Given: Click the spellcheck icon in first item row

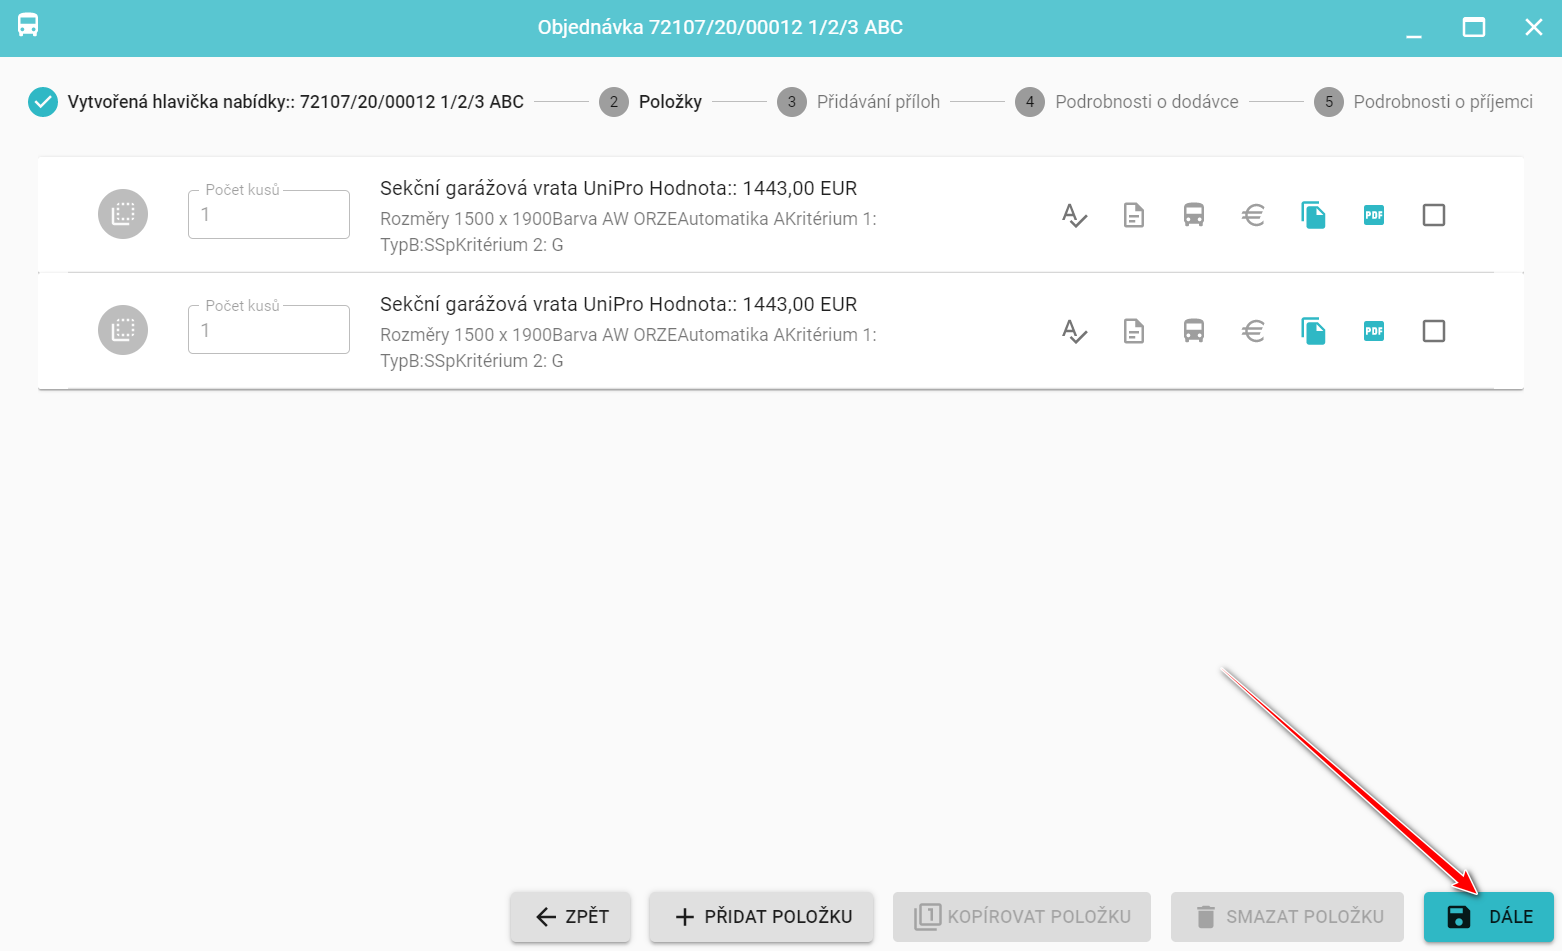Looking at the screenshot, I should click(x=1074, y=215).
